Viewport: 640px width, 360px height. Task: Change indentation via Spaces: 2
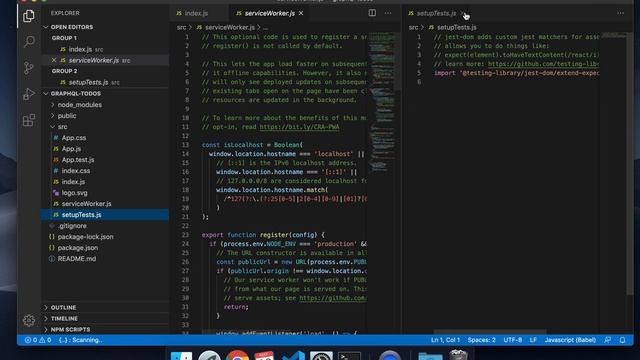pyautogui.click(x=481, y=340)
